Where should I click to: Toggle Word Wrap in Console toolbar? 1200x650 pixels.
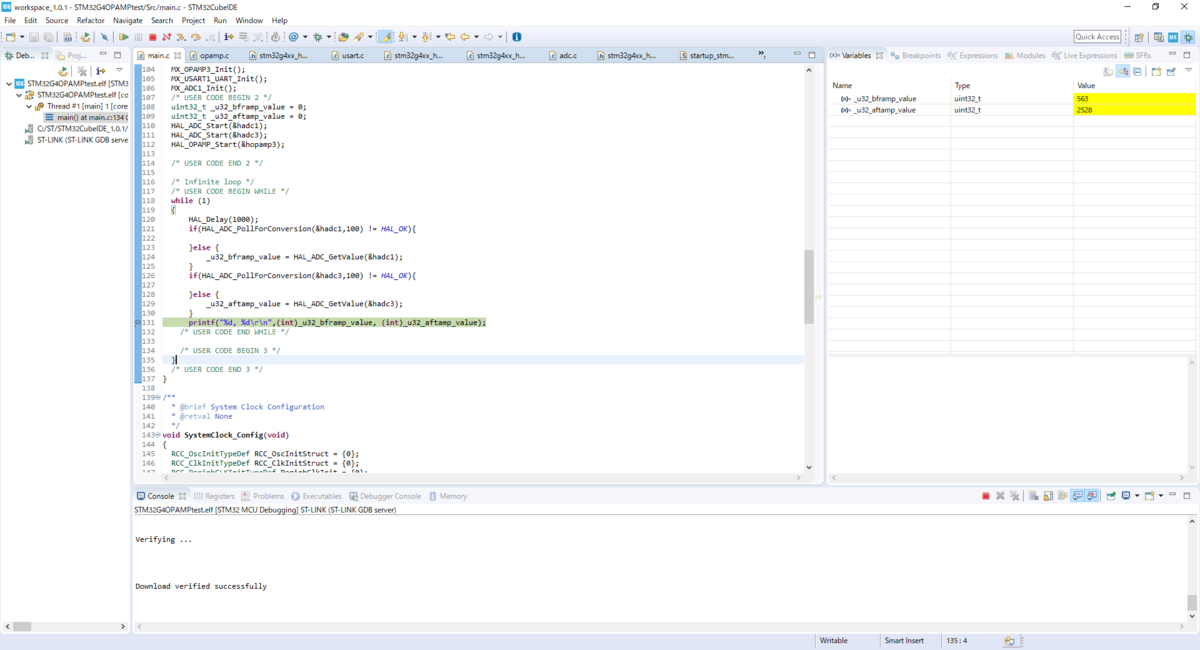click(x=1062, y=496)
